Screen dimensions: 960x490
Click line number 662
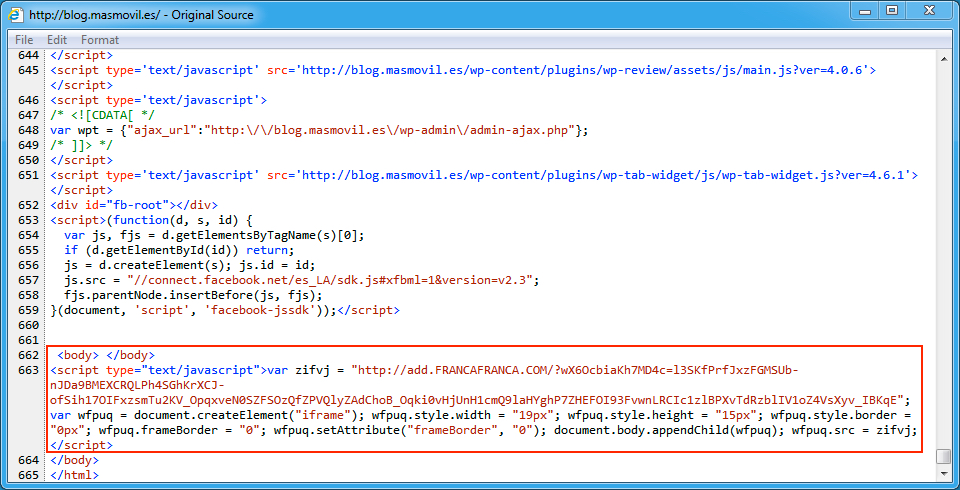pyautogui.click(x=28, y=355)
